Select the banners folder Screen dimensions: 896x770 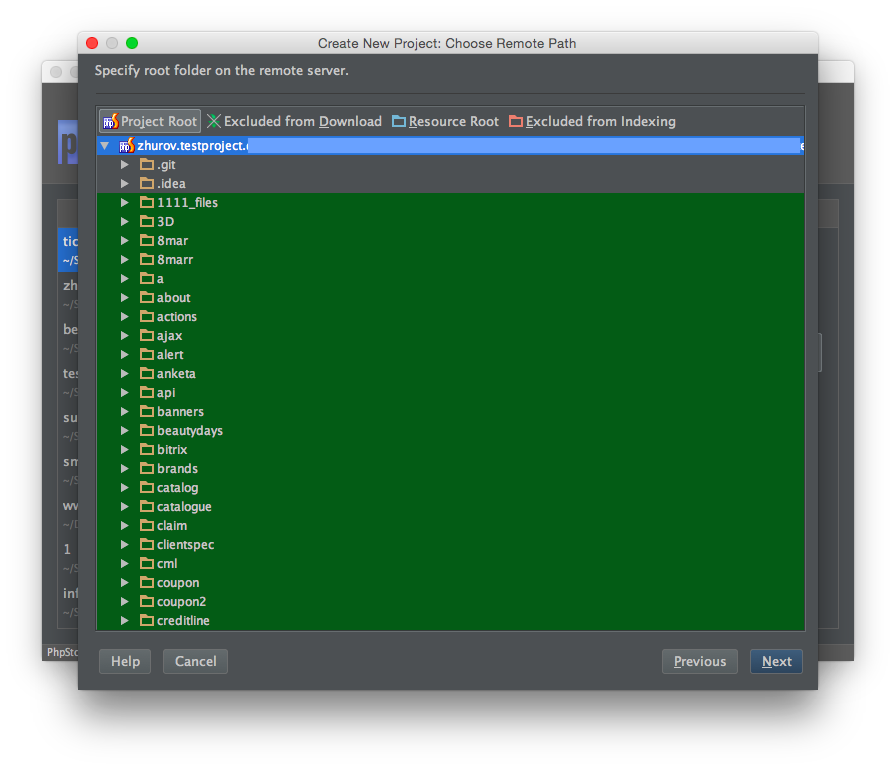(x=180, y=412)
